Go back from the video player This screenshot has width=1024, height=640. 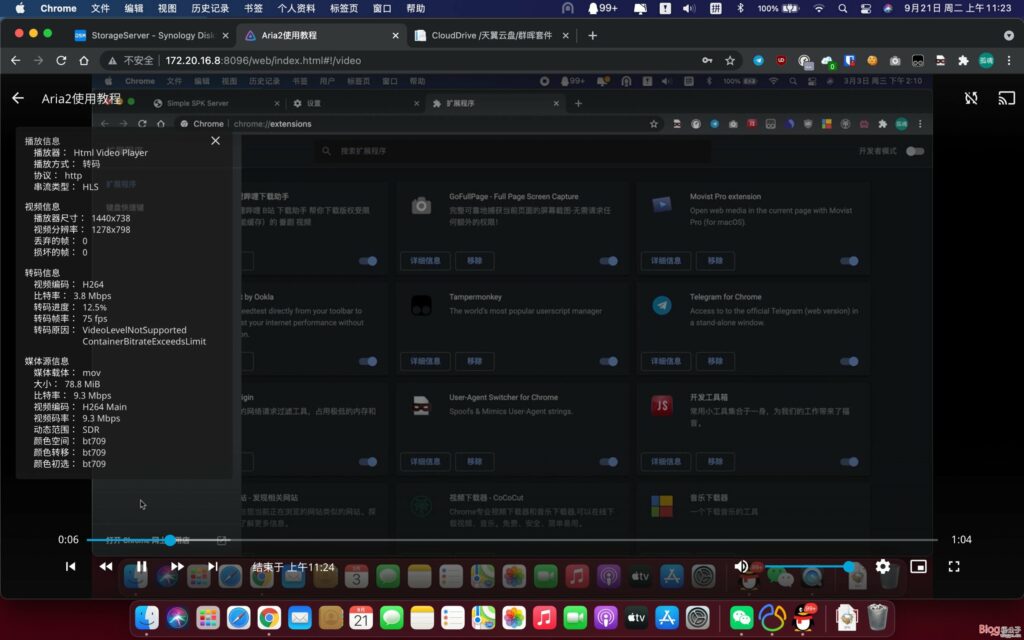click(x=18, y=98)
